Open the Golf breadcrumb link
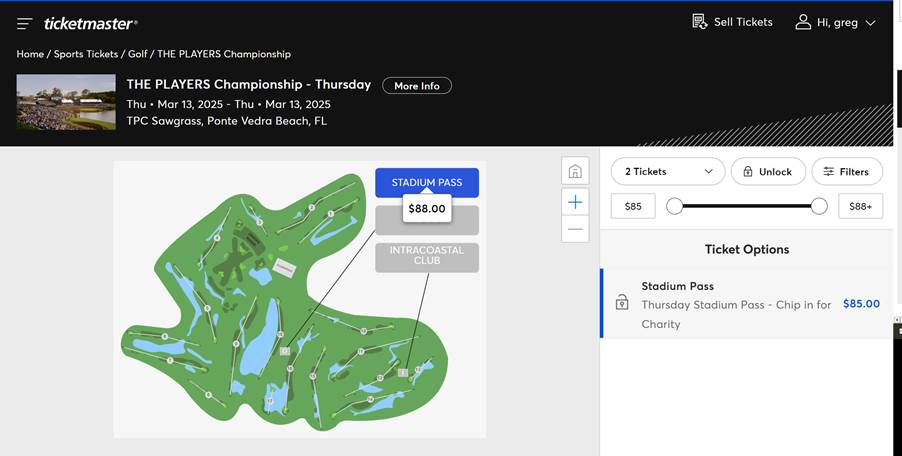 pyautogui.click(x=137, y=54)
